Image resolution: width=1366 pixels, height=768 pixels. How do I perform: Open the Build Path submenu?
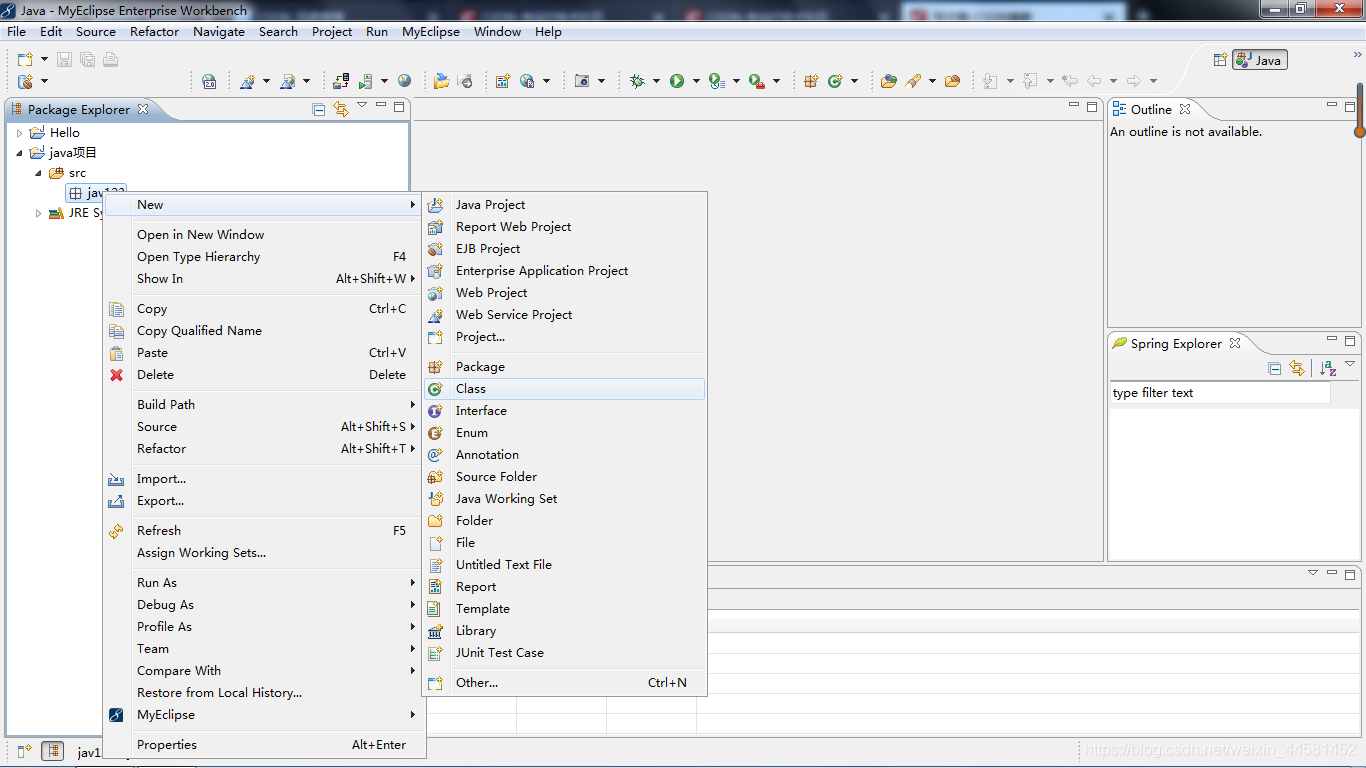[x=264, y=405]
